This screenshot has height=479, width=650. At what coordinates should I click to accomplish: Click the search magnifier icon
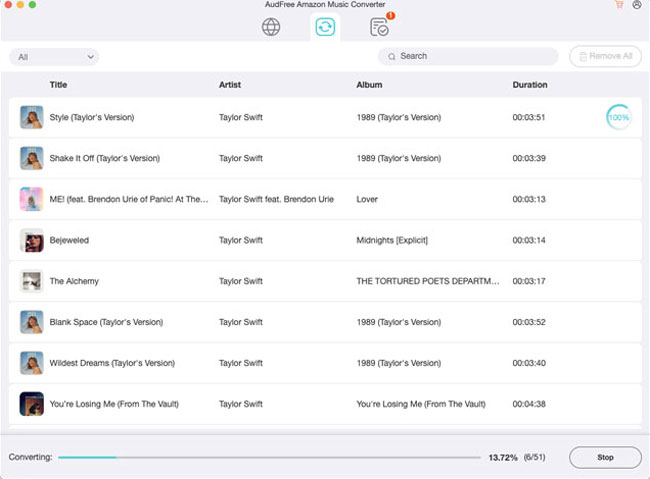[x=392, y=56]
